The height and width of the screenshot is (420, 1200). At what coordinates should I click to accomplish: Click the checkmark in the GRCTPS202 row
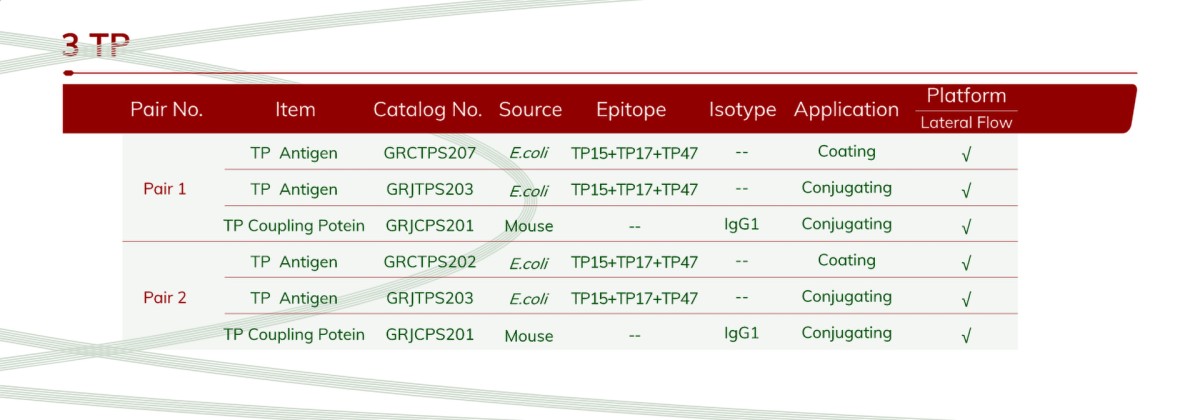click(966, 264)
